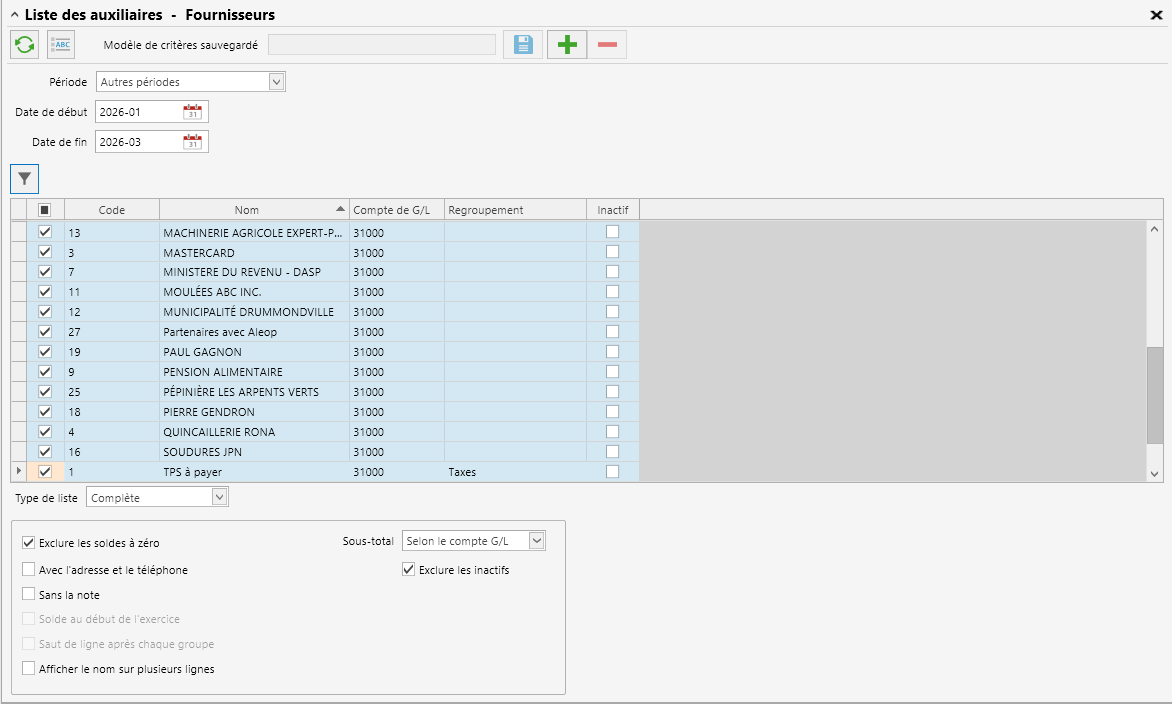
Task: Click the MUNICIPALITÉ DRUMMONDVILLE name cell
Action: coord(254,312)
